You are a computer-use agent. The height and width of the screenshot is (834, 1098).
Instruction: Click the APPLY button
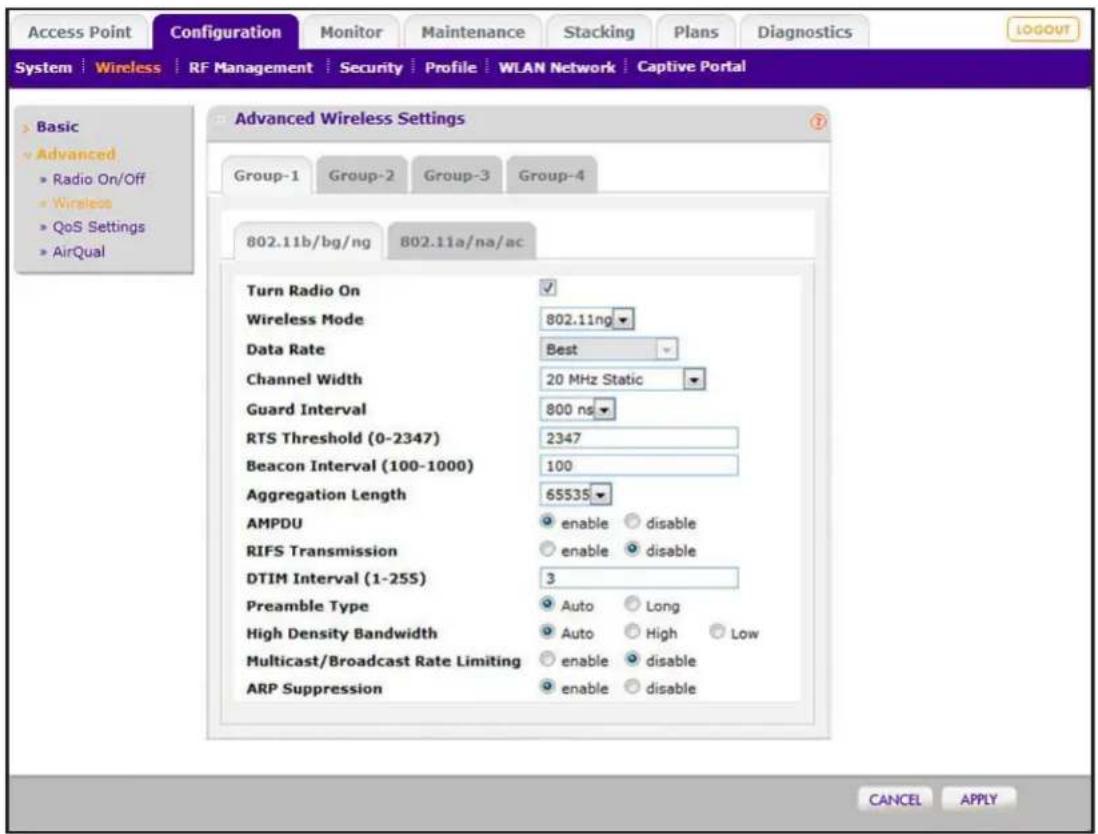978,800
